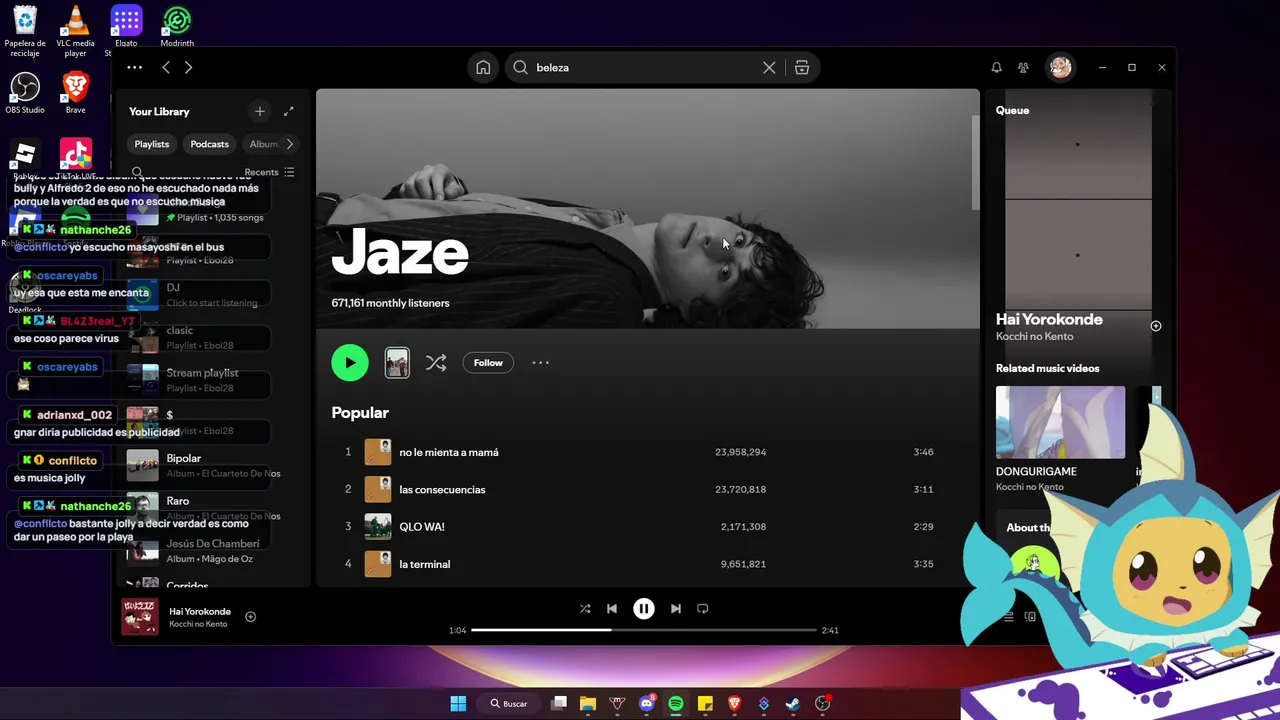Open Papelera de reciclaje desktop icon

[25, 30]
